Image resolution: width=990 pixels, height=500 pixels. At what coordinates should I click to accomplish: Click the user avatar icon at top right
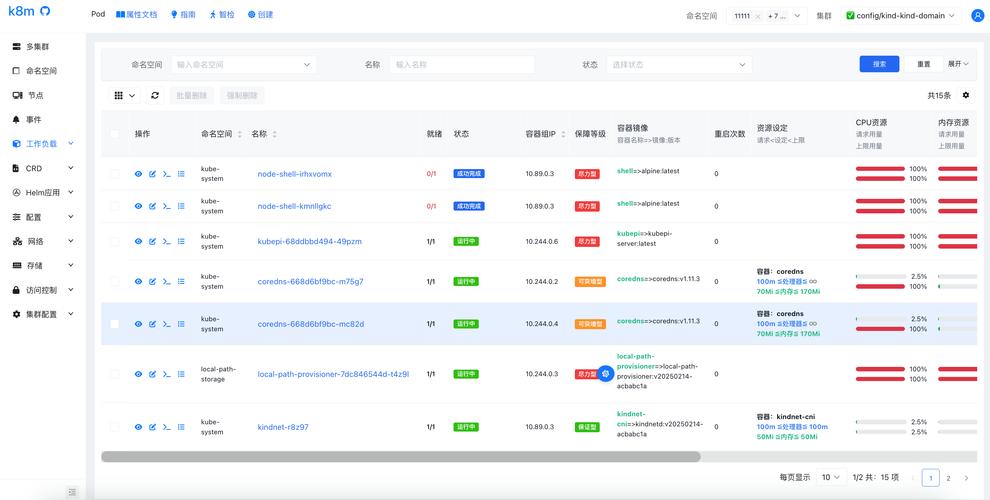point(977,16)
